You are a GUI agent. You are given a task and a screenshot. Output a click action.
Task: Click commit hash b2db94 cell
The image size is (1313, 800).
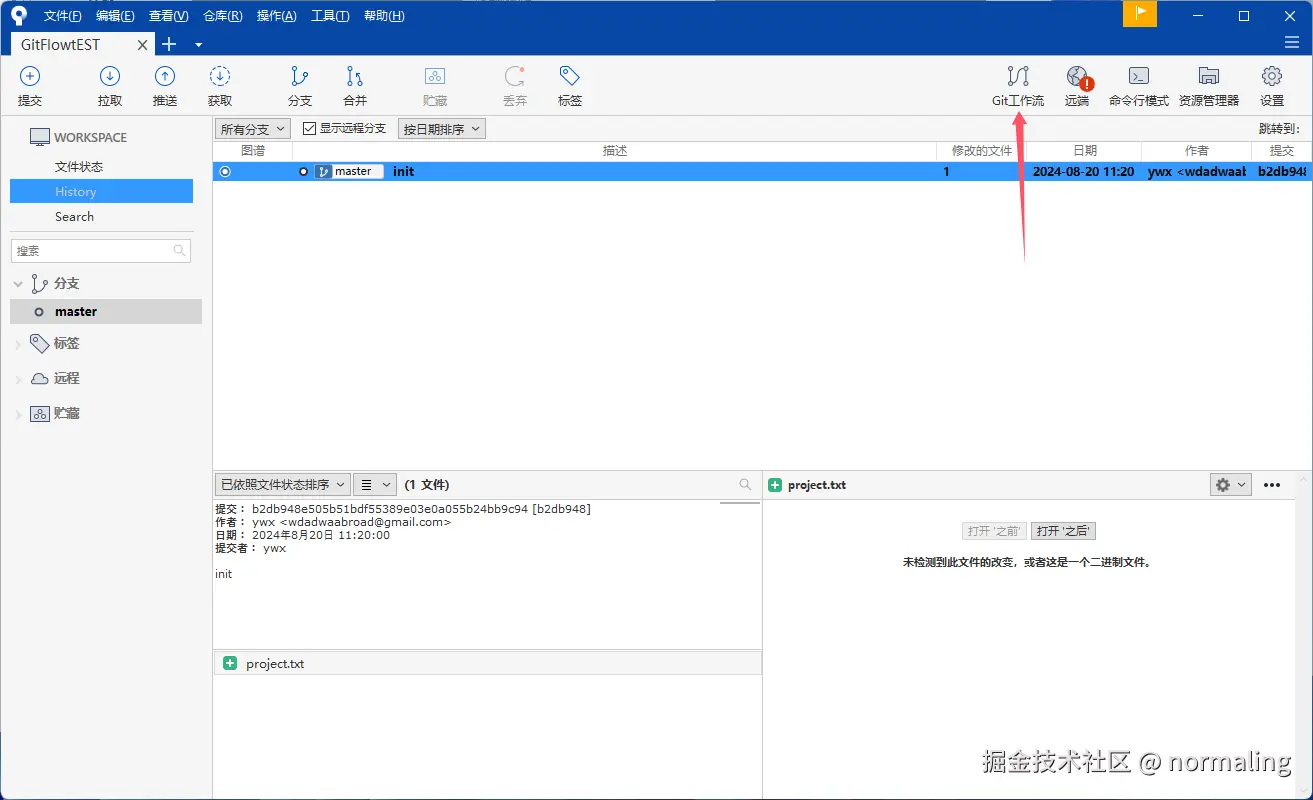(1282, 171)
